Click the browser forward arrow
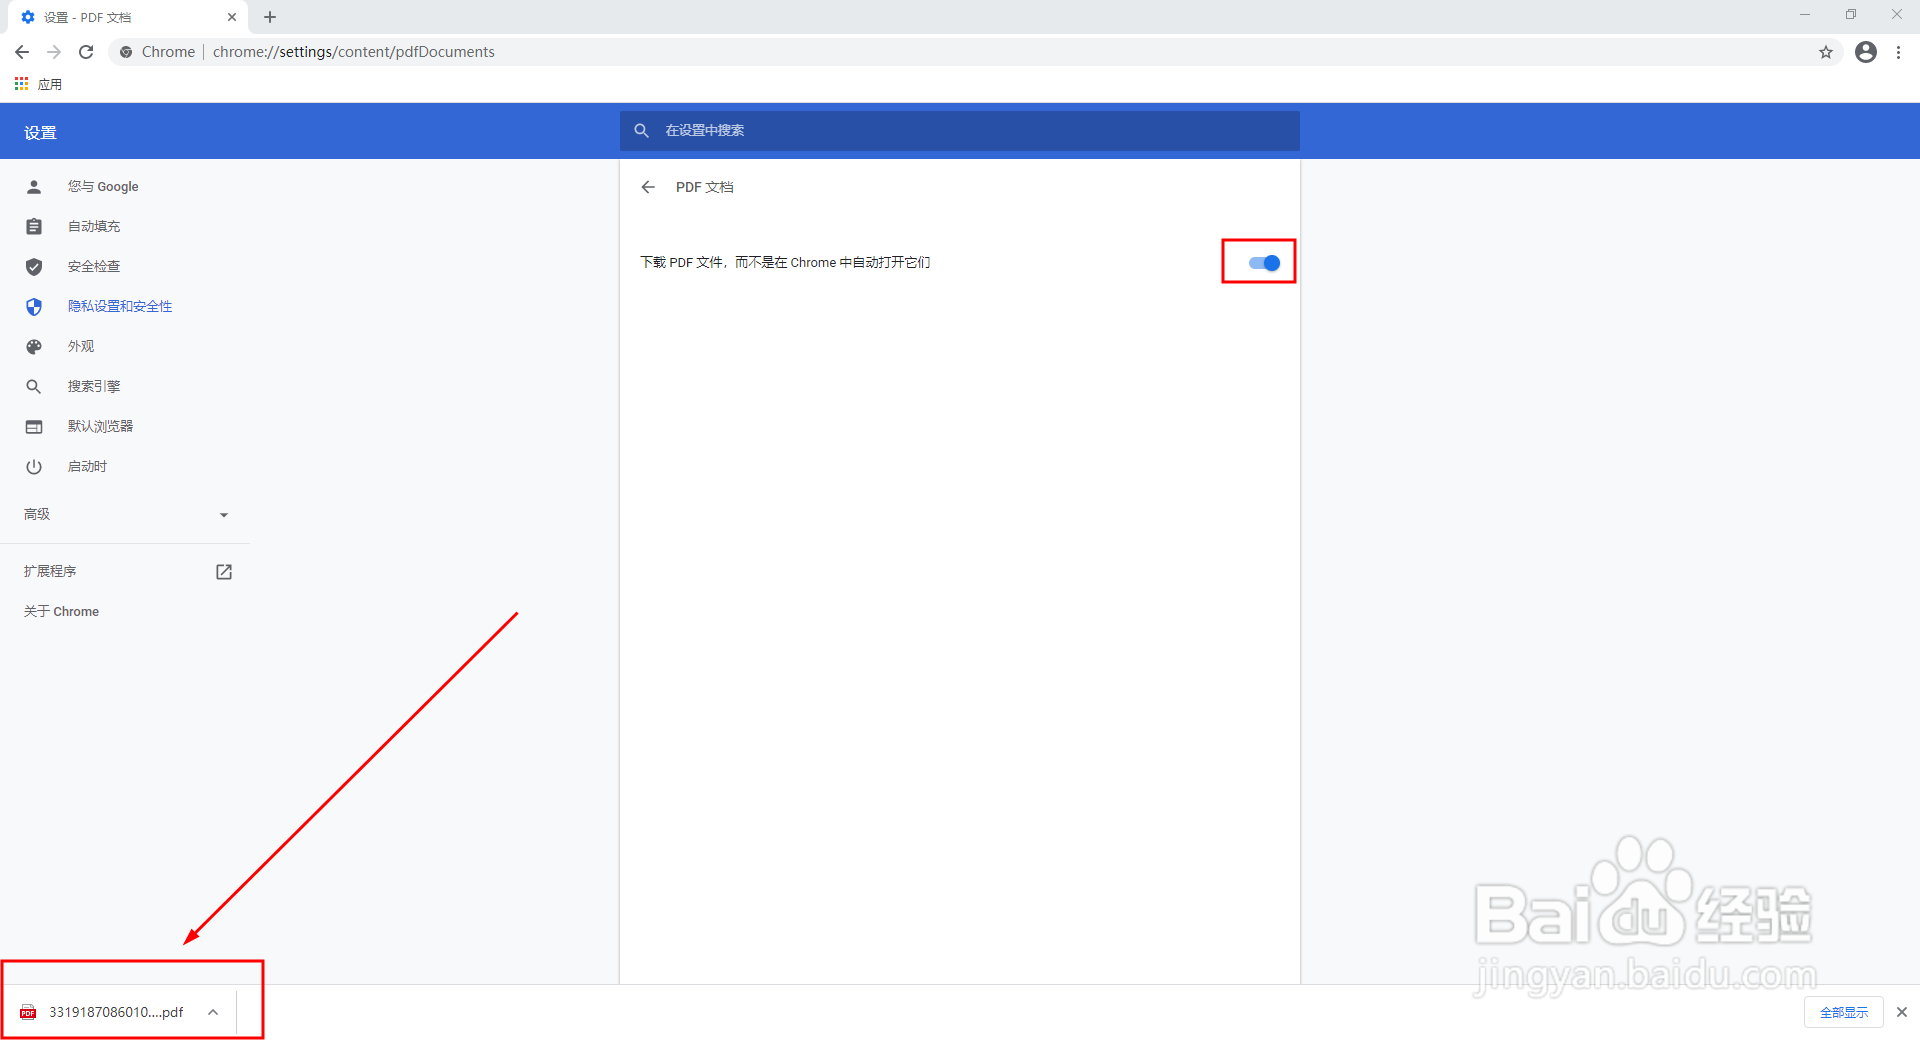 54,52
